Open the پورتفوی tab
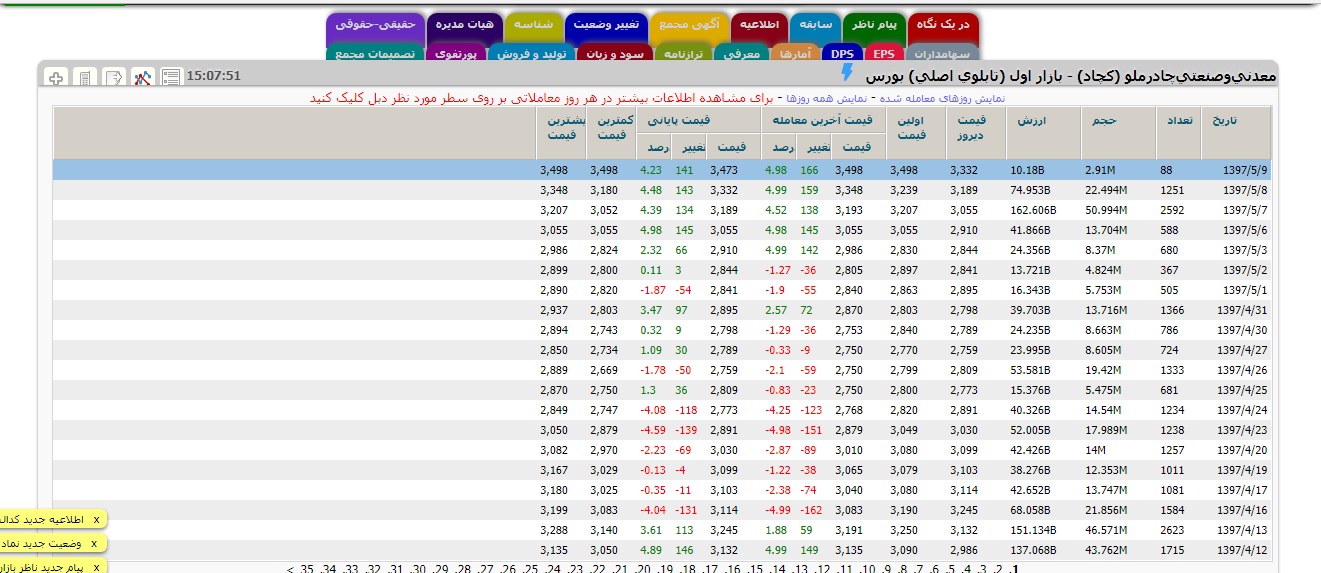Viewport: 1321px width, 573px height. coord(457,53)
